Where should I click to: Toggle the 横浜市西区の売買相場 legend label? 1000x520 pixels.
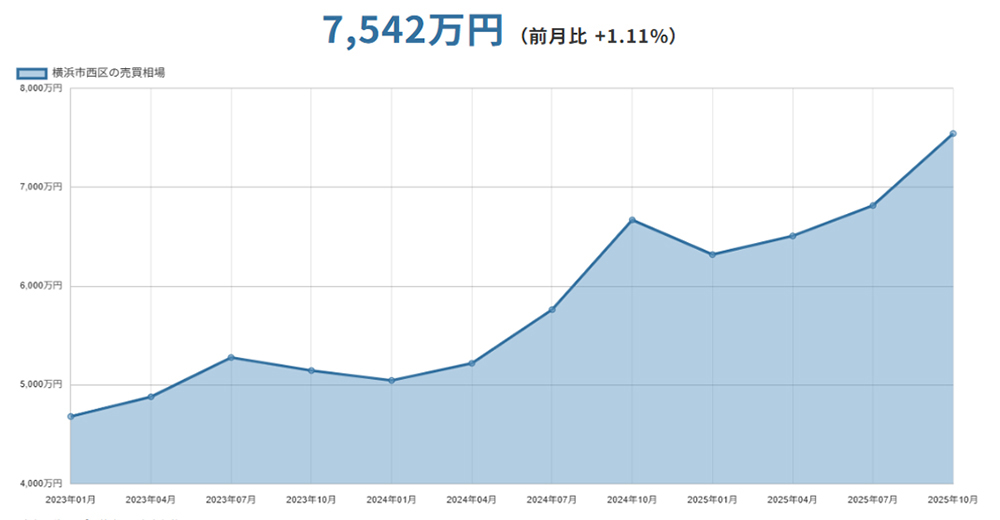pos(108,73)
